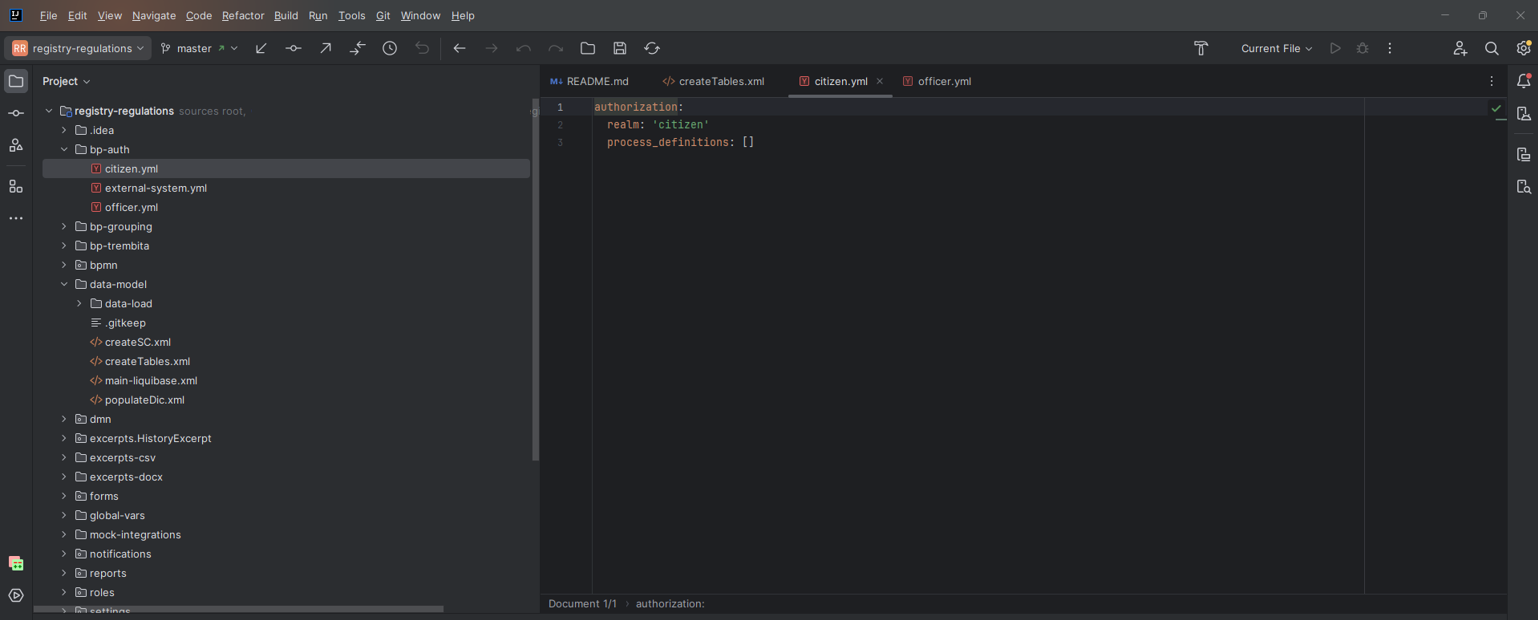Viewport: 1538px width, 620px height.
Task: Open Search Everywhere magnifier
Action: 1492,48
